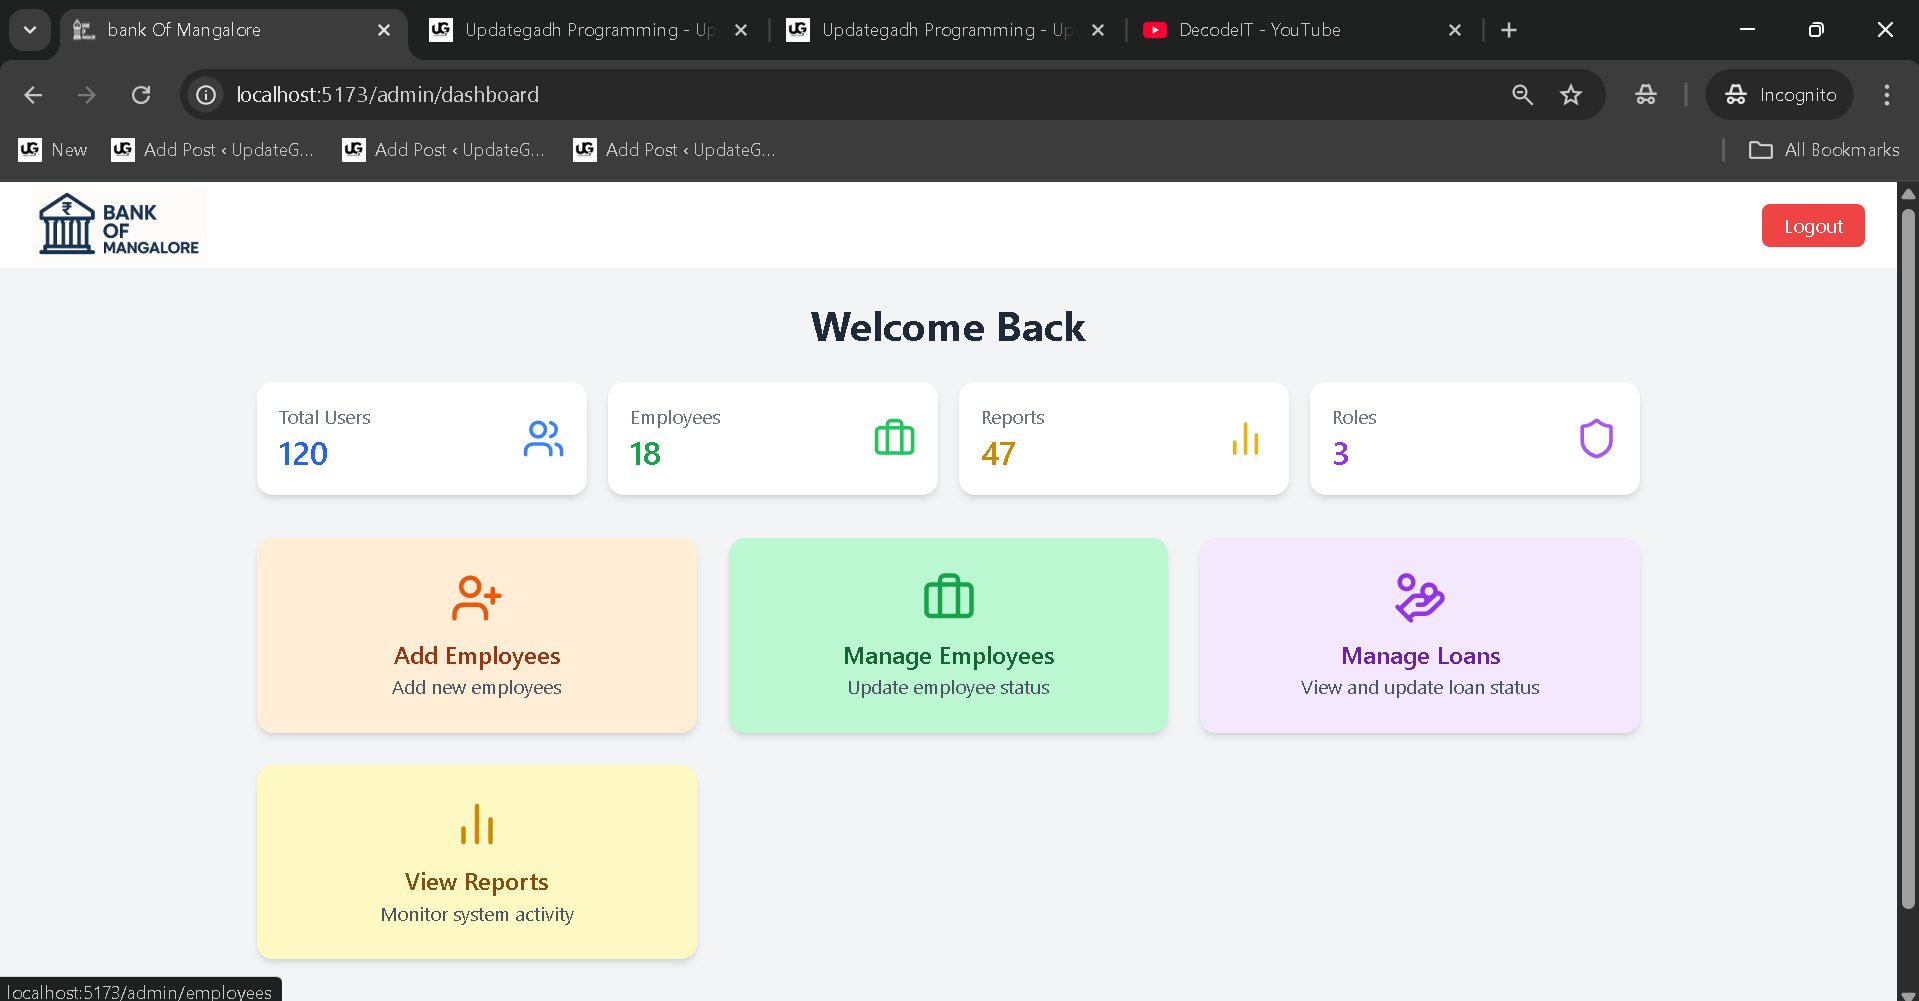This screenshot has height=1001, width=1919.
Task: Click the Bank of Mangalore logo
Action: pos(117,222)
